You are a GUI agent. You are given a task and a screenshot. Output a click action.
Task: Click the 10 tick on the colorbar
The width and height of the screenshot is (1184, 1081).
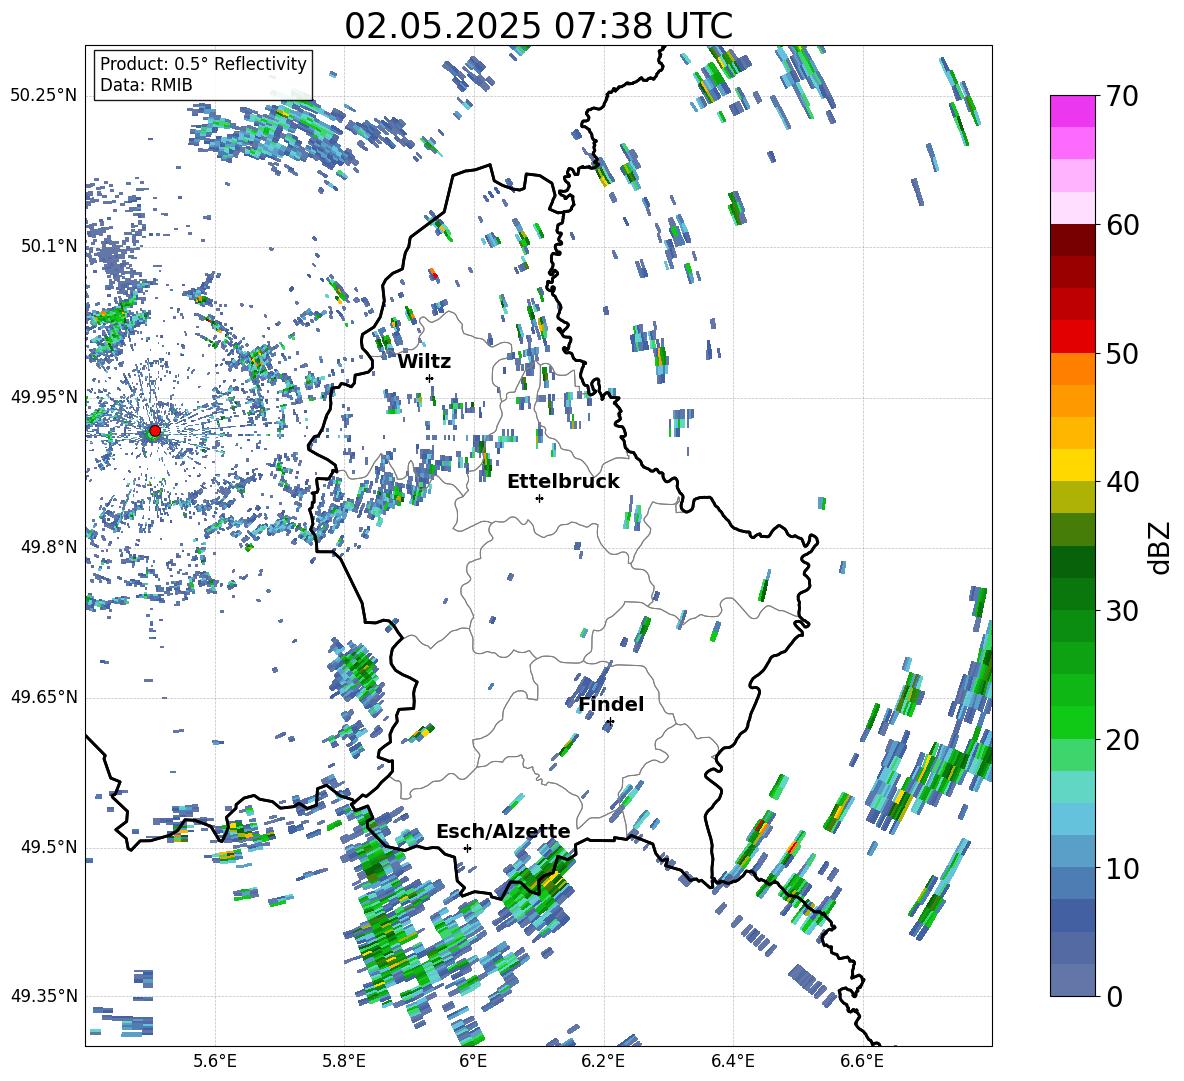(x=1122, y=868)
